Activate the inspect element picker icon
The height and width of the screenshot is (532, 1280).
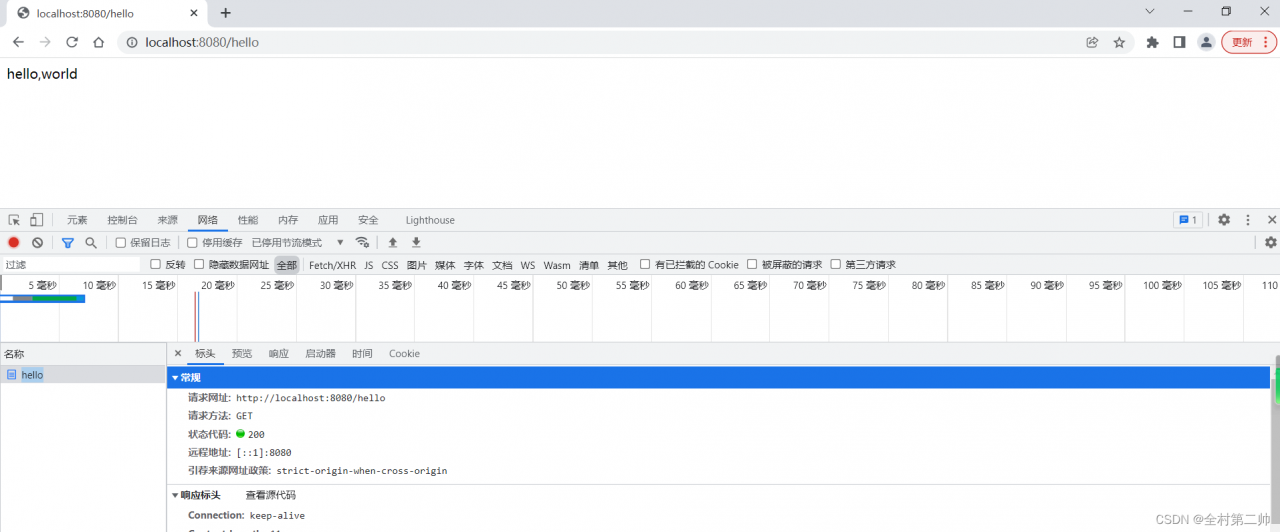[x=14, y=220]
